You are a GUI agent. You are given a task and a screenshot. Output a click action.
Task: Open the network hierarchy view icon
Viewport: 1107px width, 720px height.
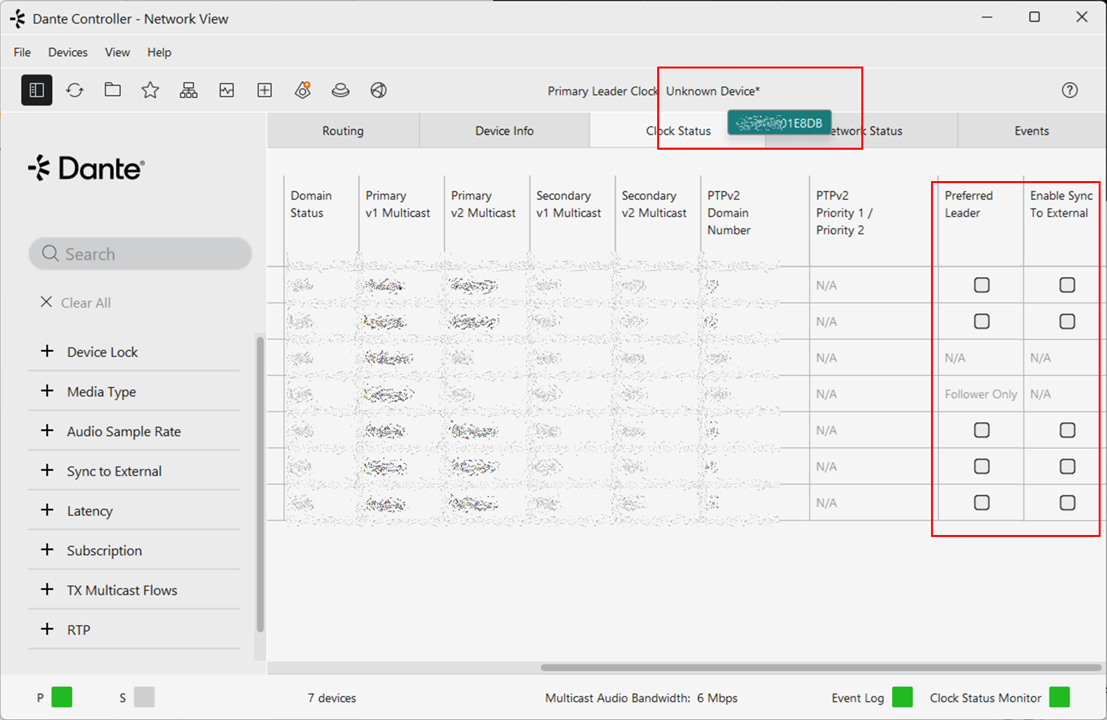pos(189,90)
